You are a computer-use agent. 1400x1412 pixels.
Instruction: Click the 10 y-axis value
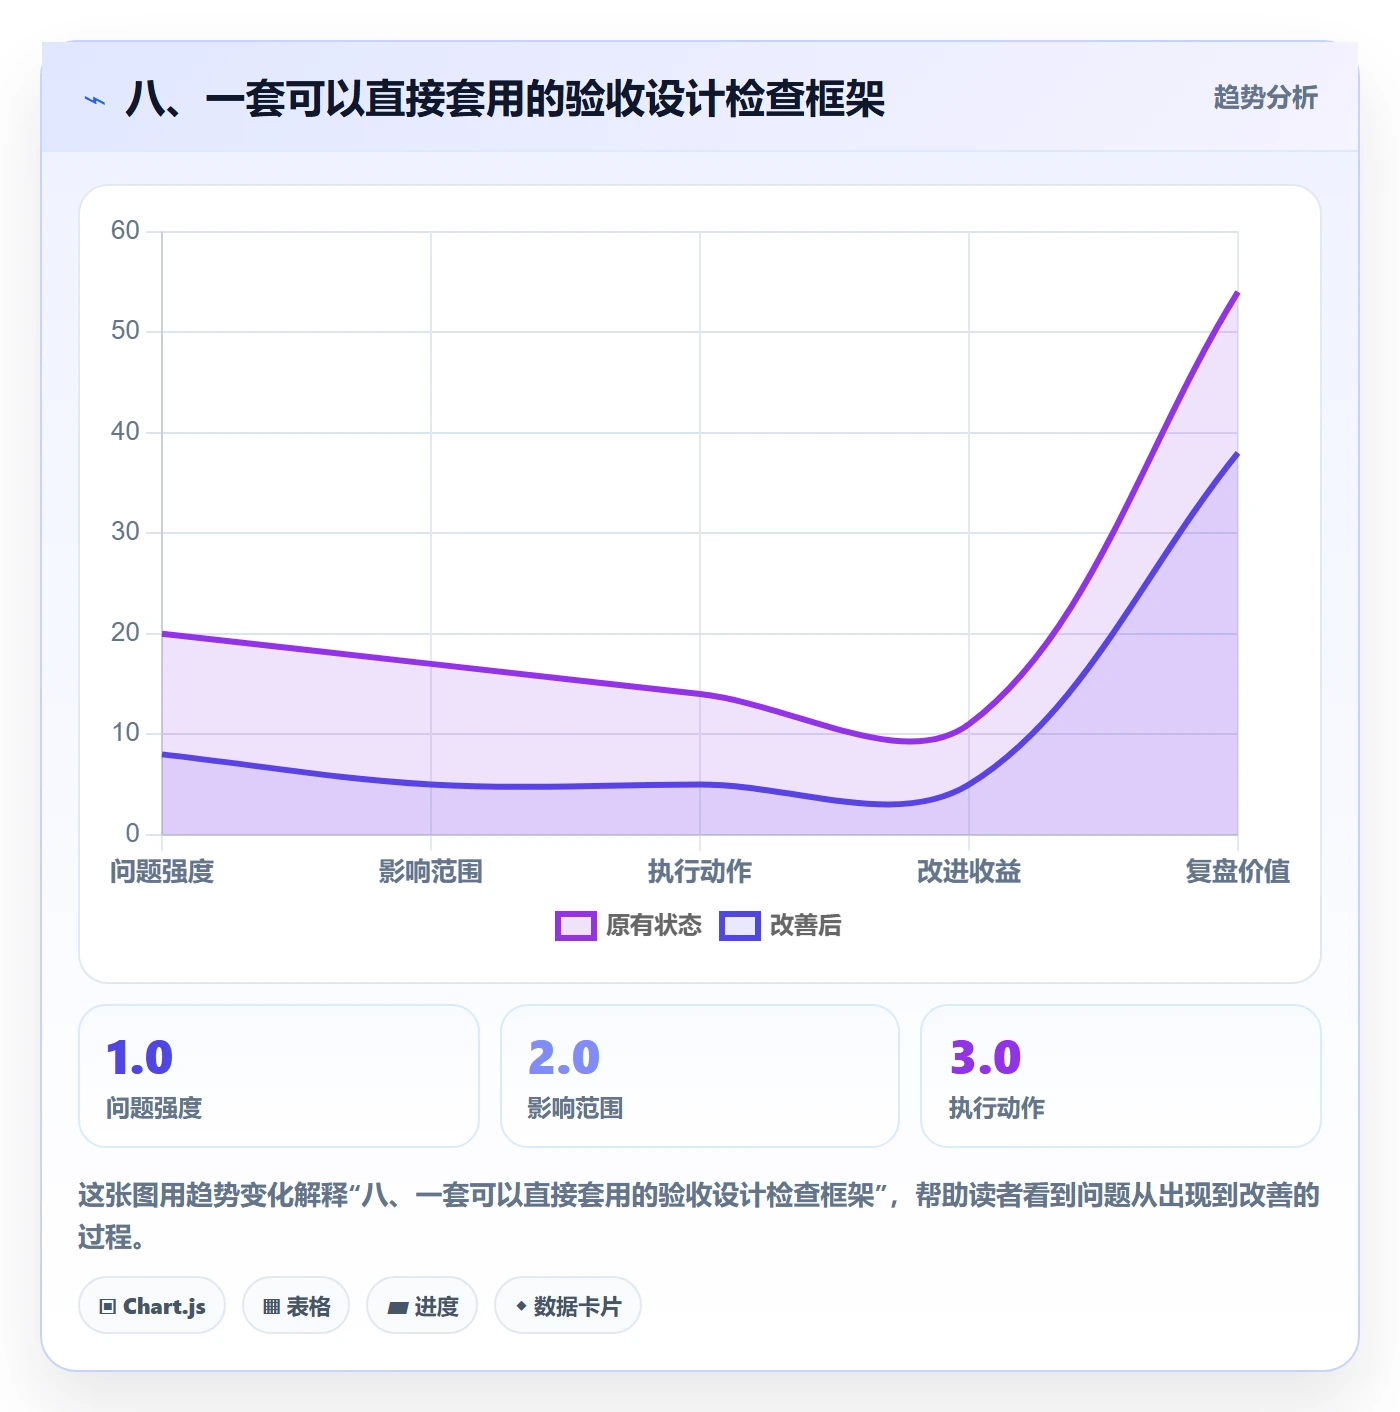[125, 733]
